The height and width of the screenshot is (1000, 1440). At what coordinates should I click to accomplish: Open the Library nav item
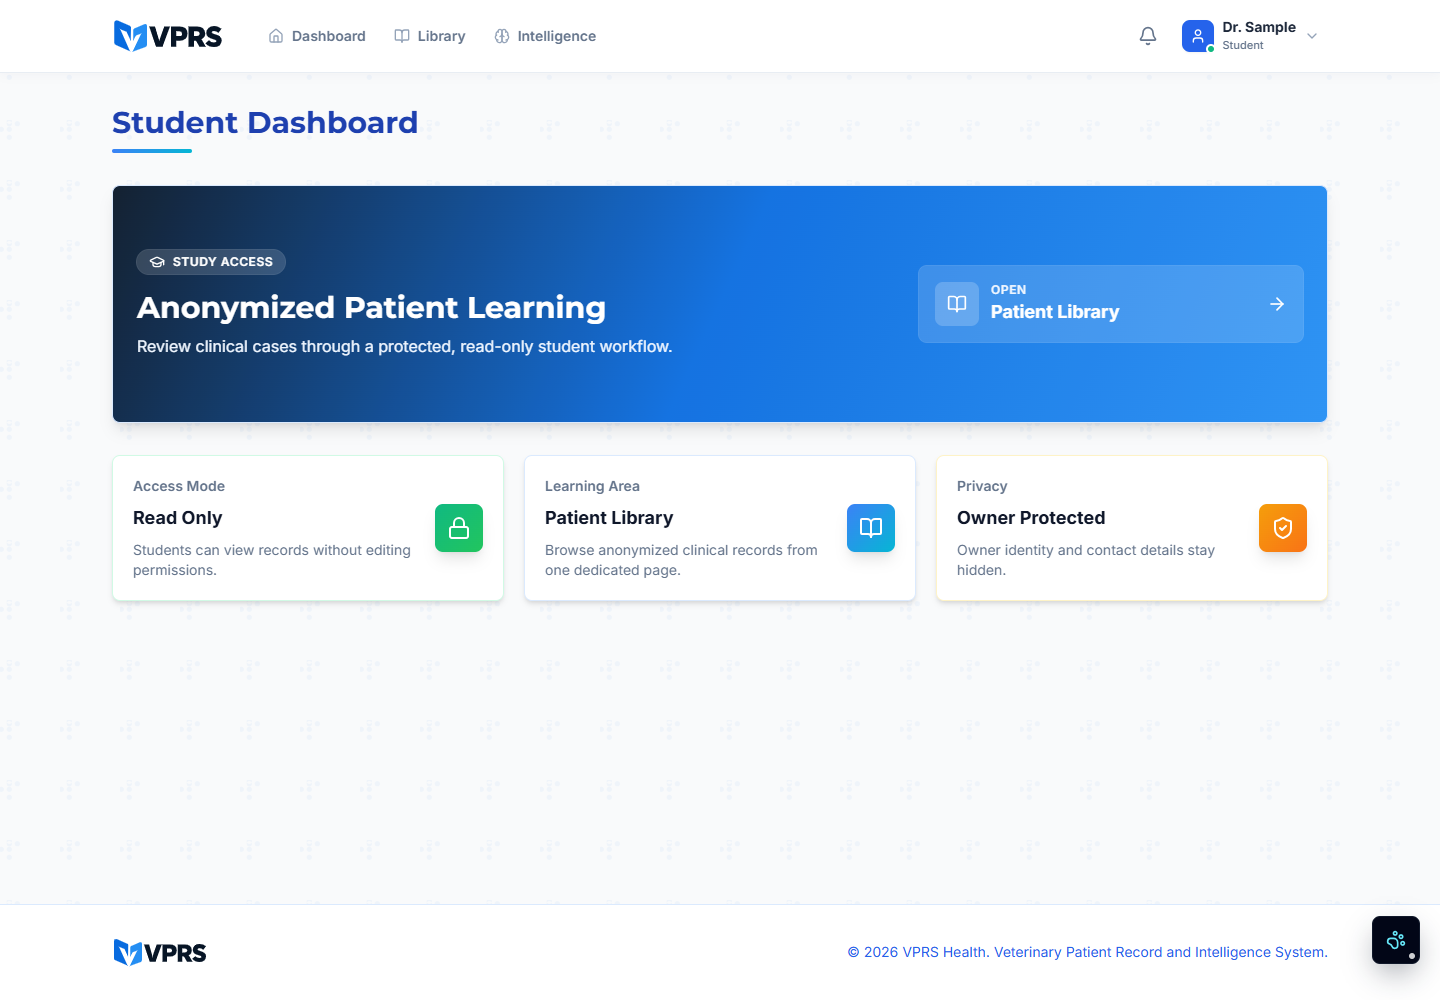430,36
